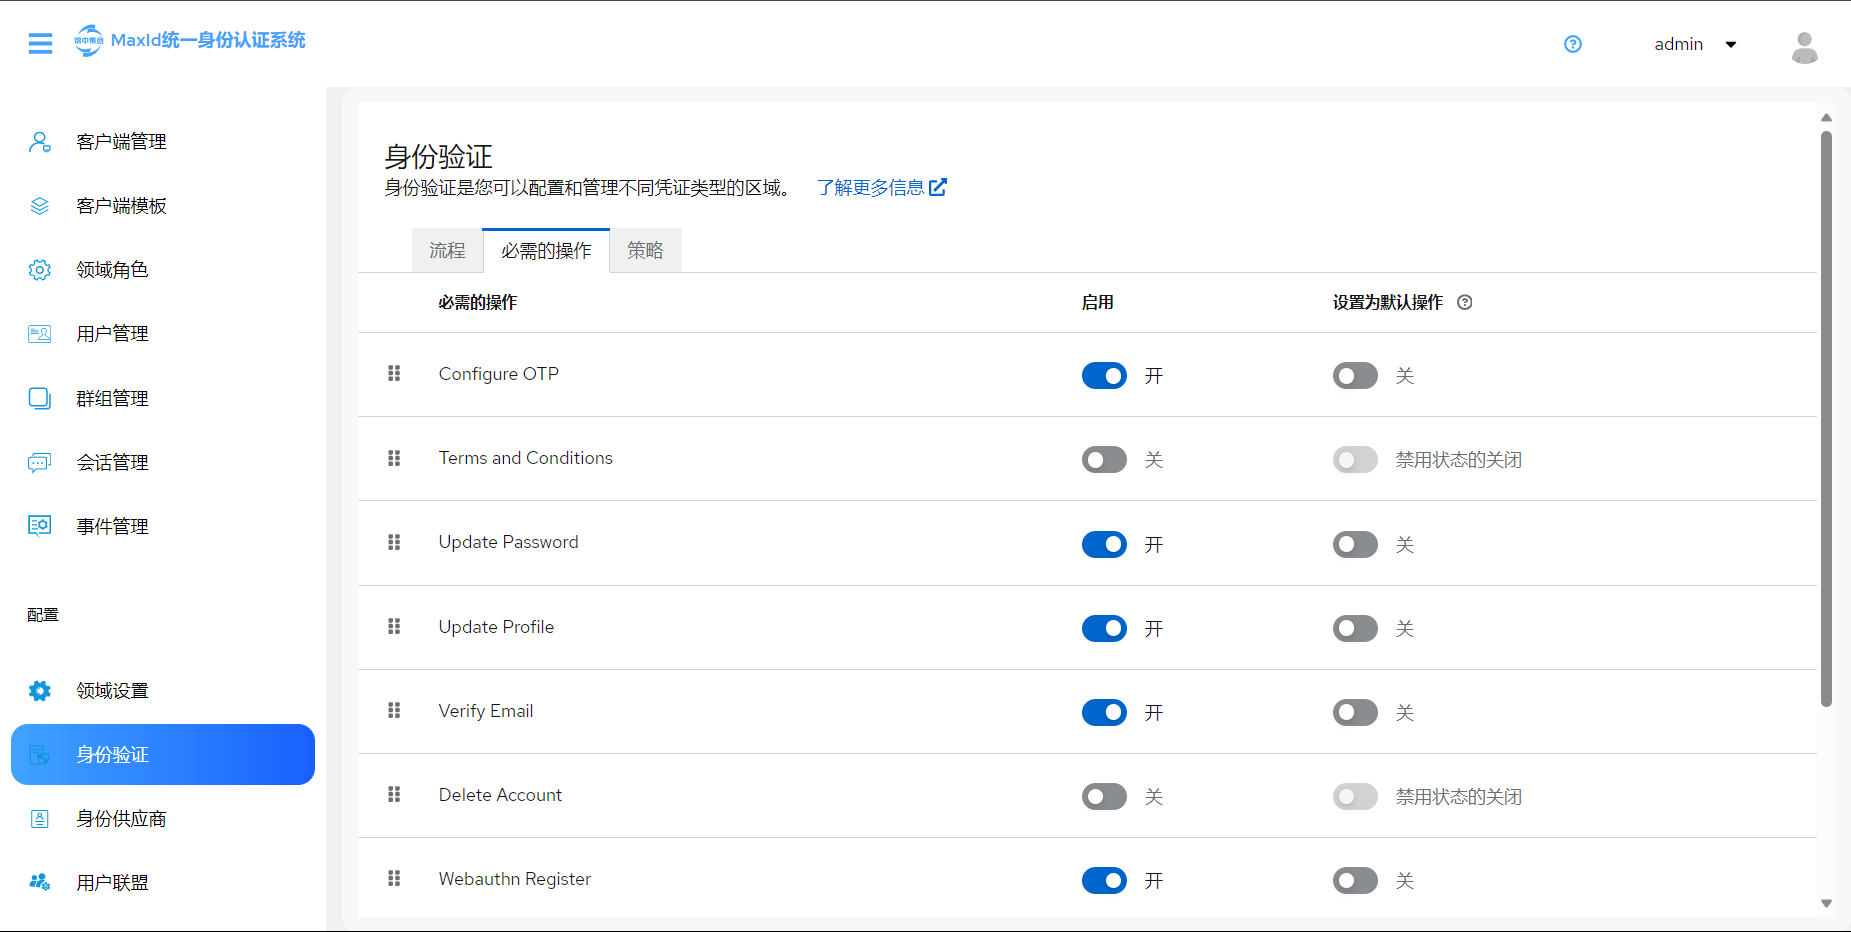Click the 身份验证 icon in sidebar

[40, 755]
